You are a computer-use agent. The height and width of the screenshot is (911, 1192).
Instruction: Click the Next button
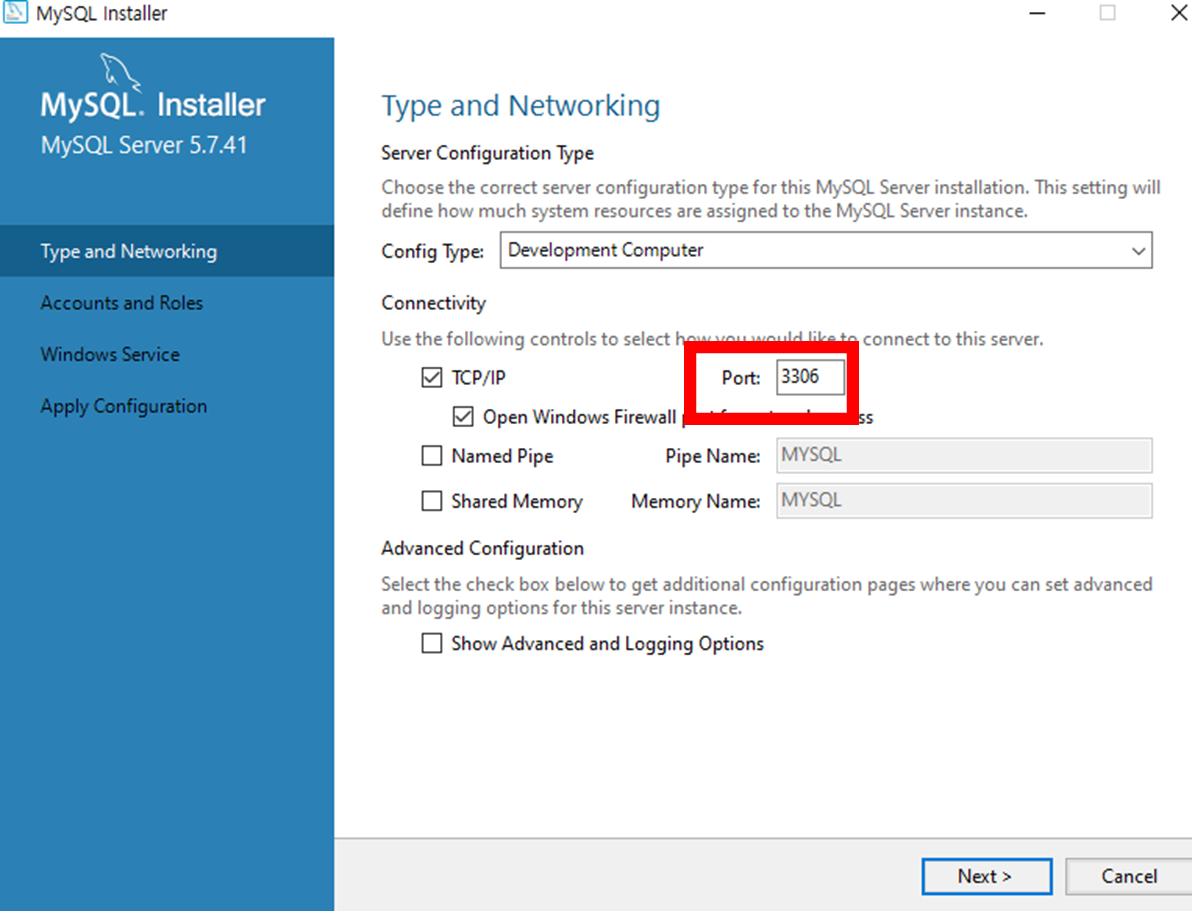987,876
